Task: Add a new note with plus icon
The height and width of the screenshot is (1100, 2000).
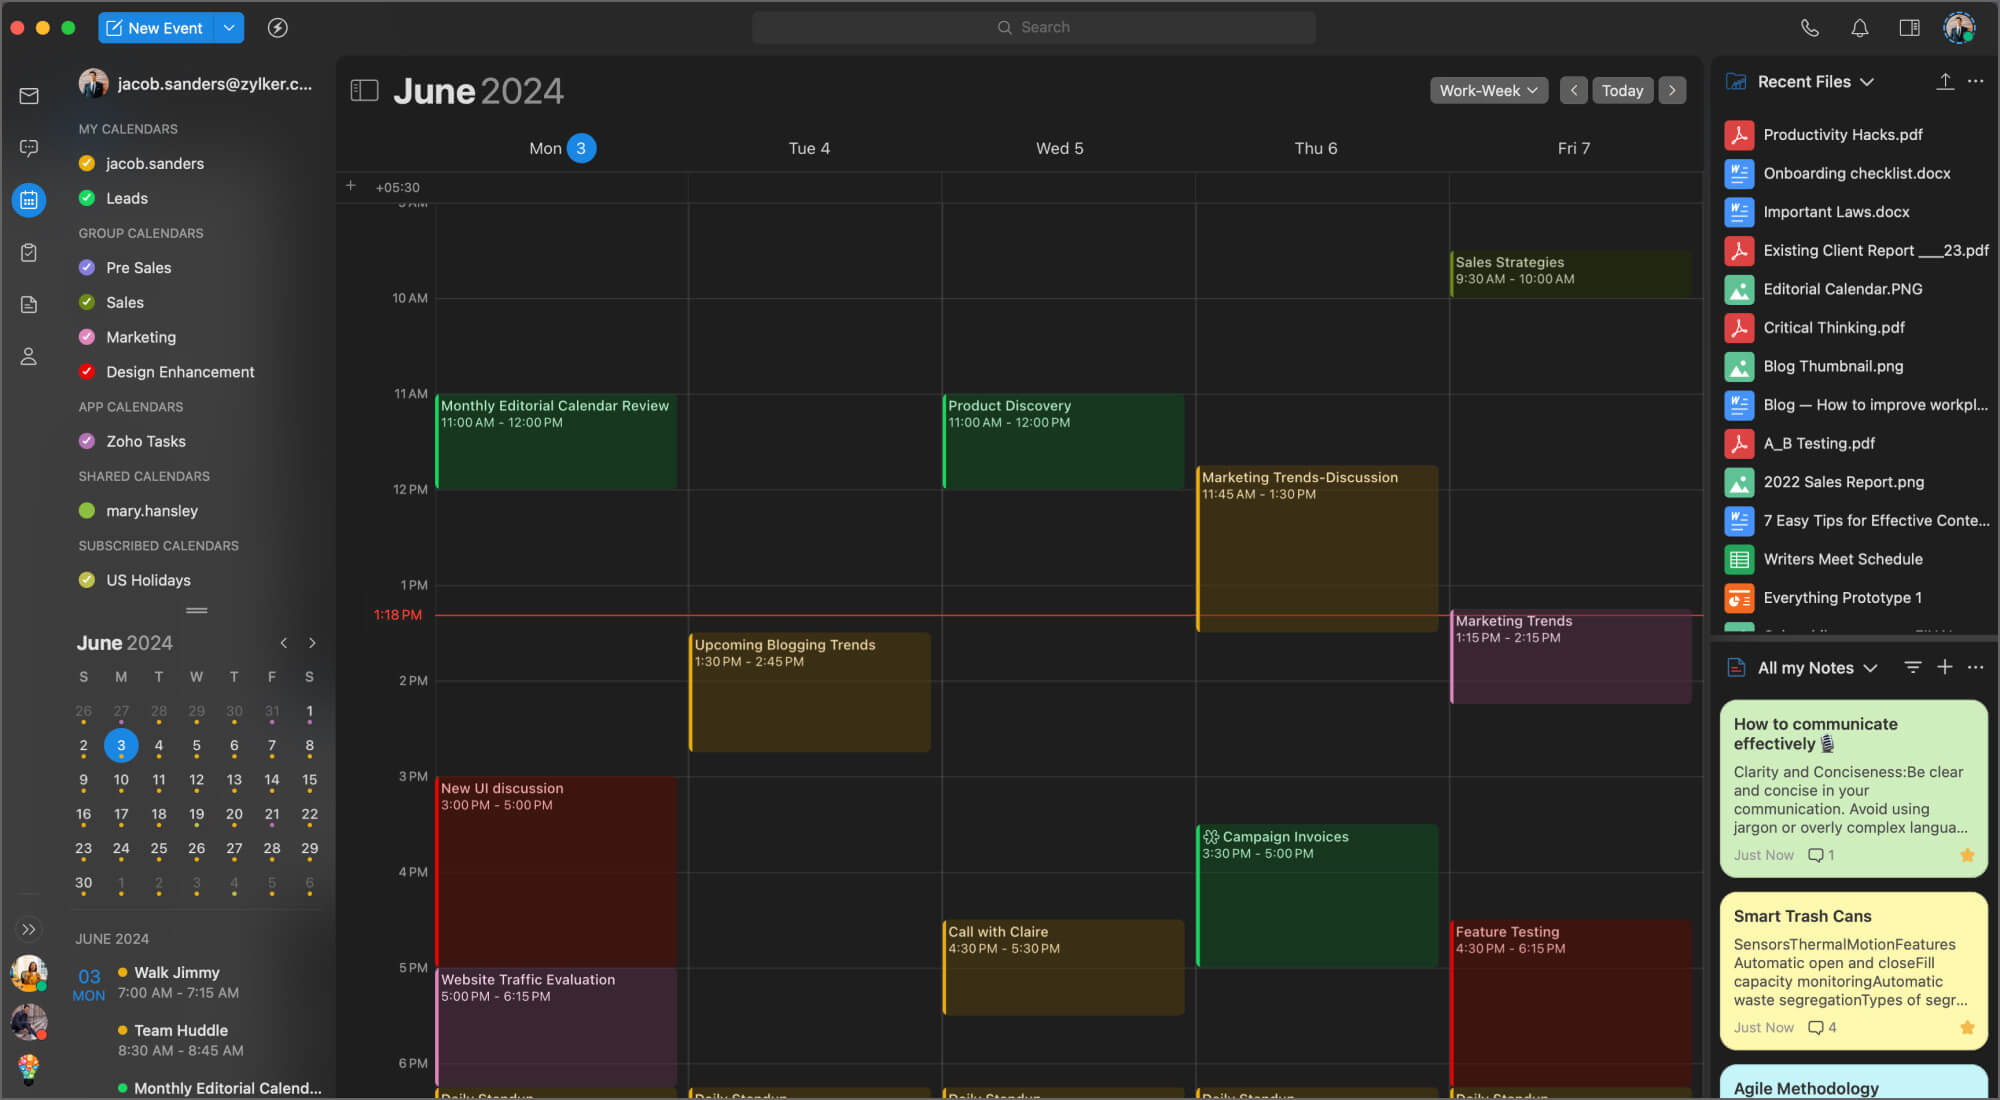Action: click(x=1944, y=667)
